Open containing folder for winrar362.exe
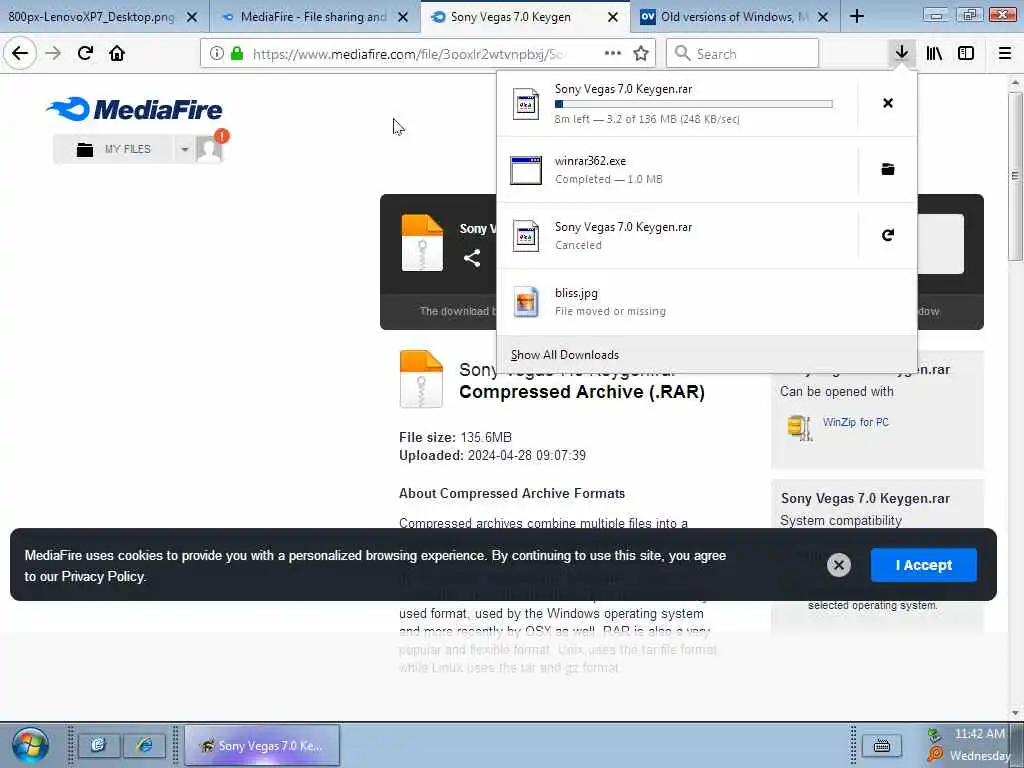 (x=888, y=169)
